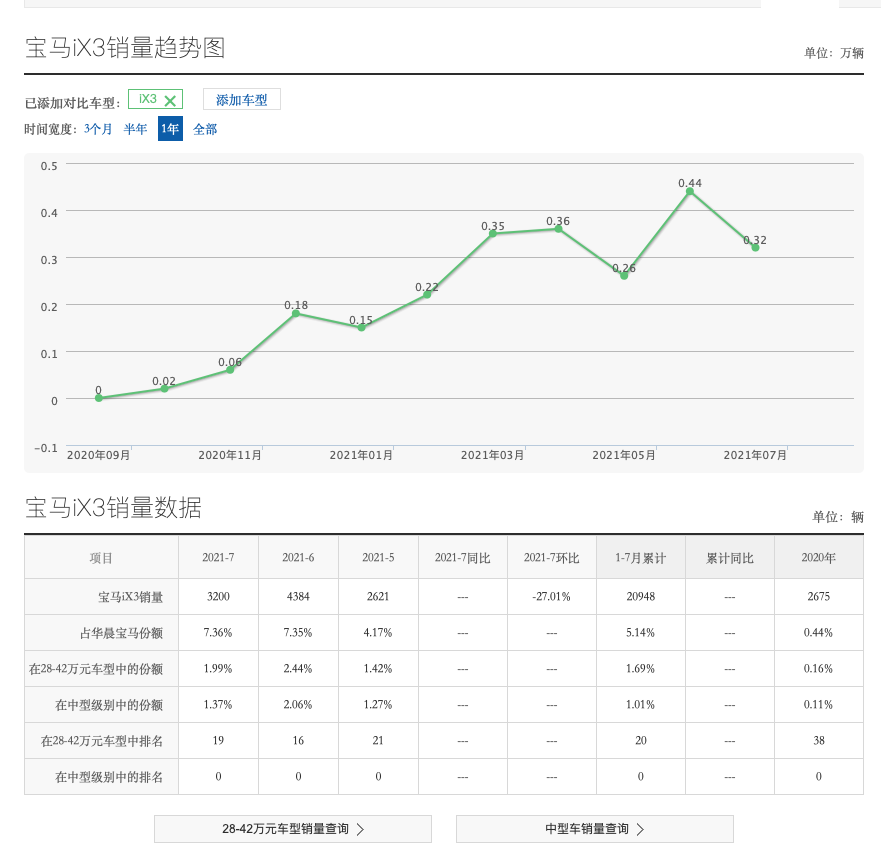This screenshot has width=881, height=864.
Task: Switch time range to 半年
Action: (x=135, y=129)
